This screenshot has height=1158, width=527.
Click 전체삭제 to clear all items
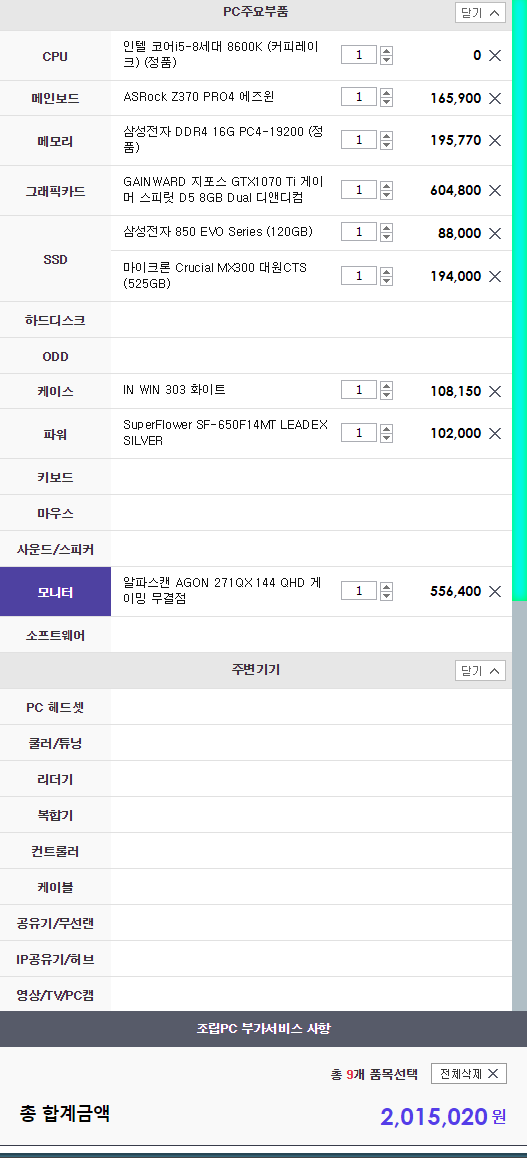469,1073
